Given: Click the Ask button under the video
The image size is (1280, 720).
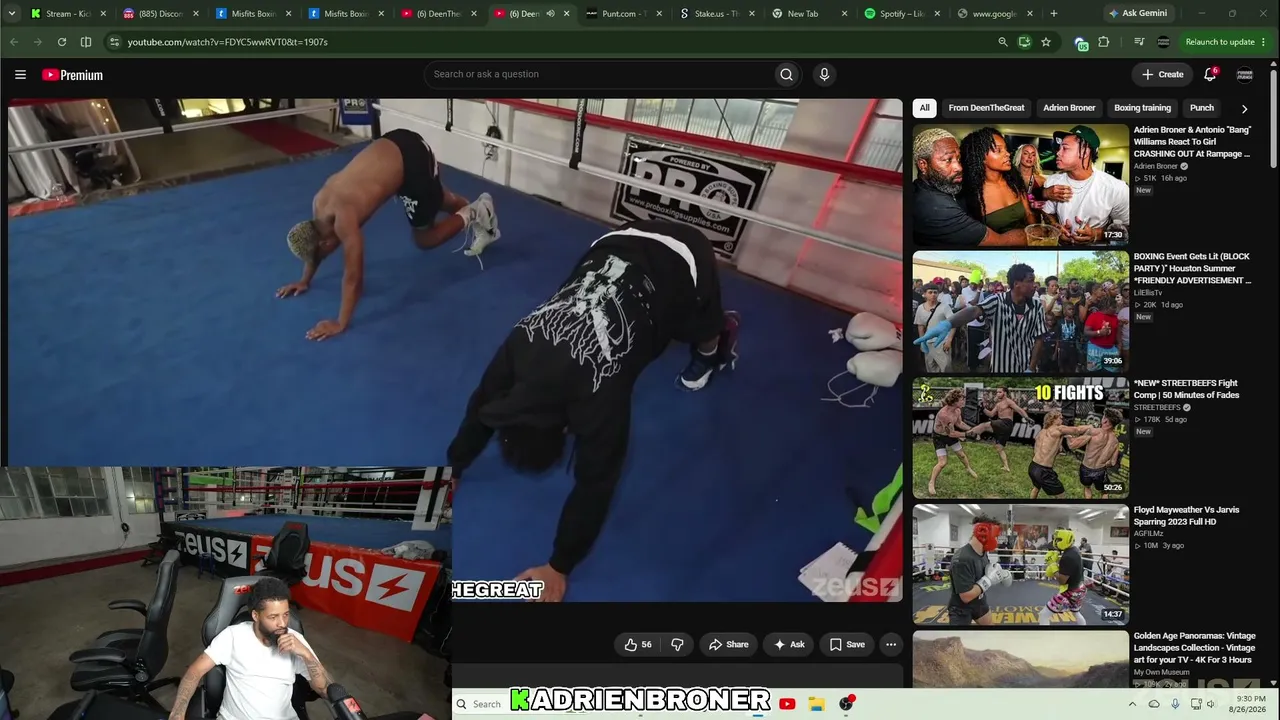Looking at the screenshot, I should 789,645.
